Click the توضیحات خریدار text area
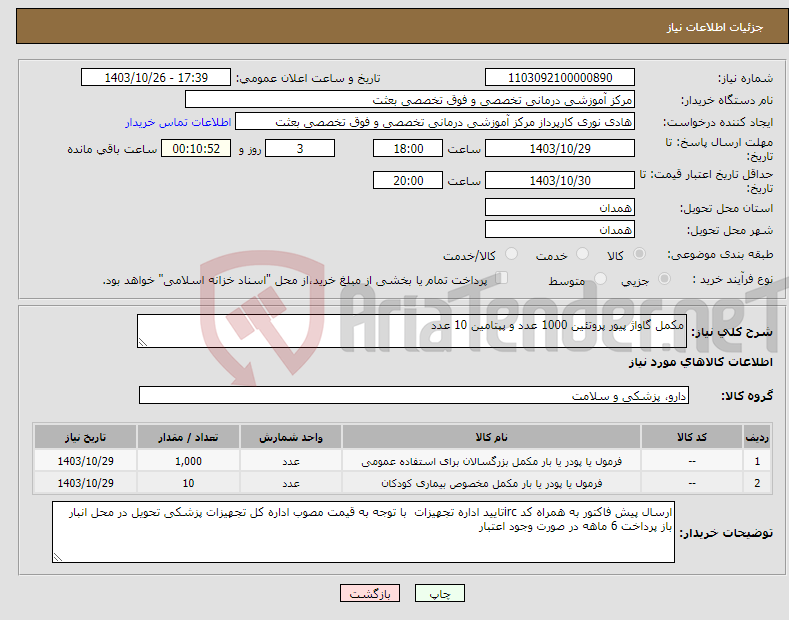 (363, 532)
